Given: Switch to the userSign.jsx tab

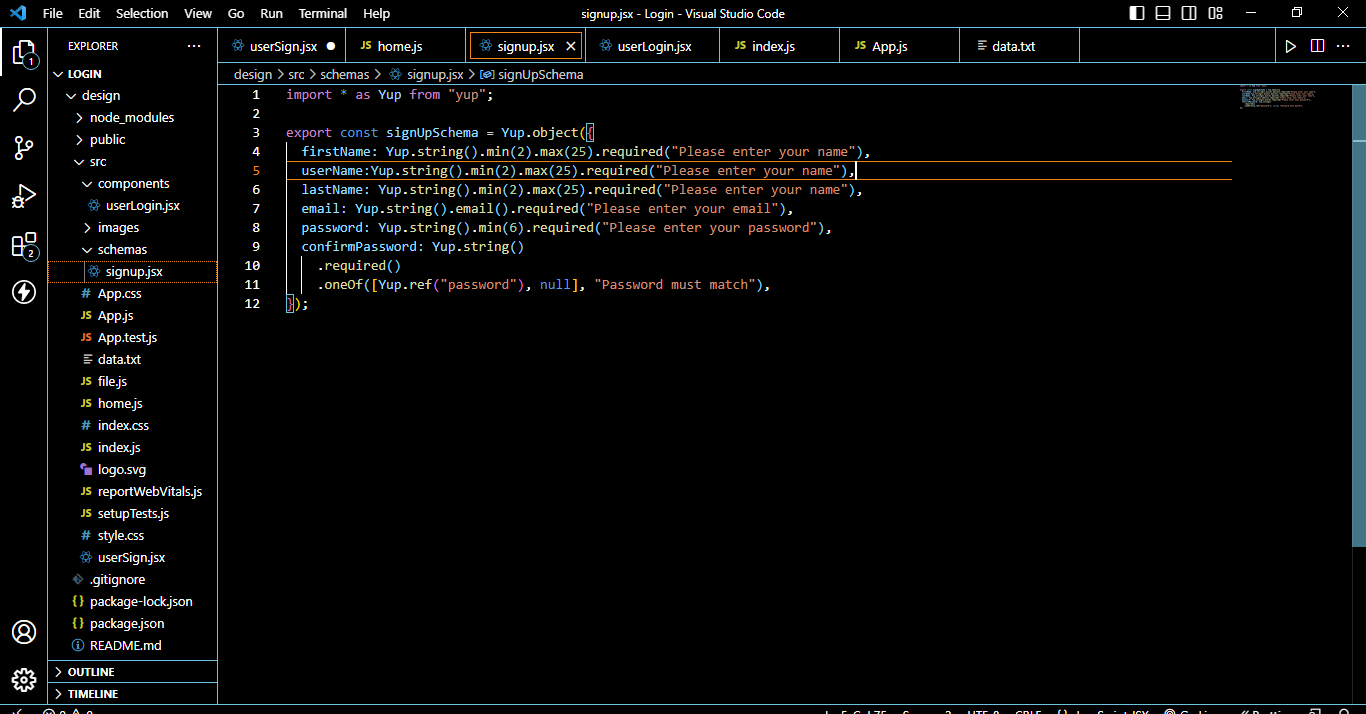Looking at the screenshot, I should pos(281,46).
